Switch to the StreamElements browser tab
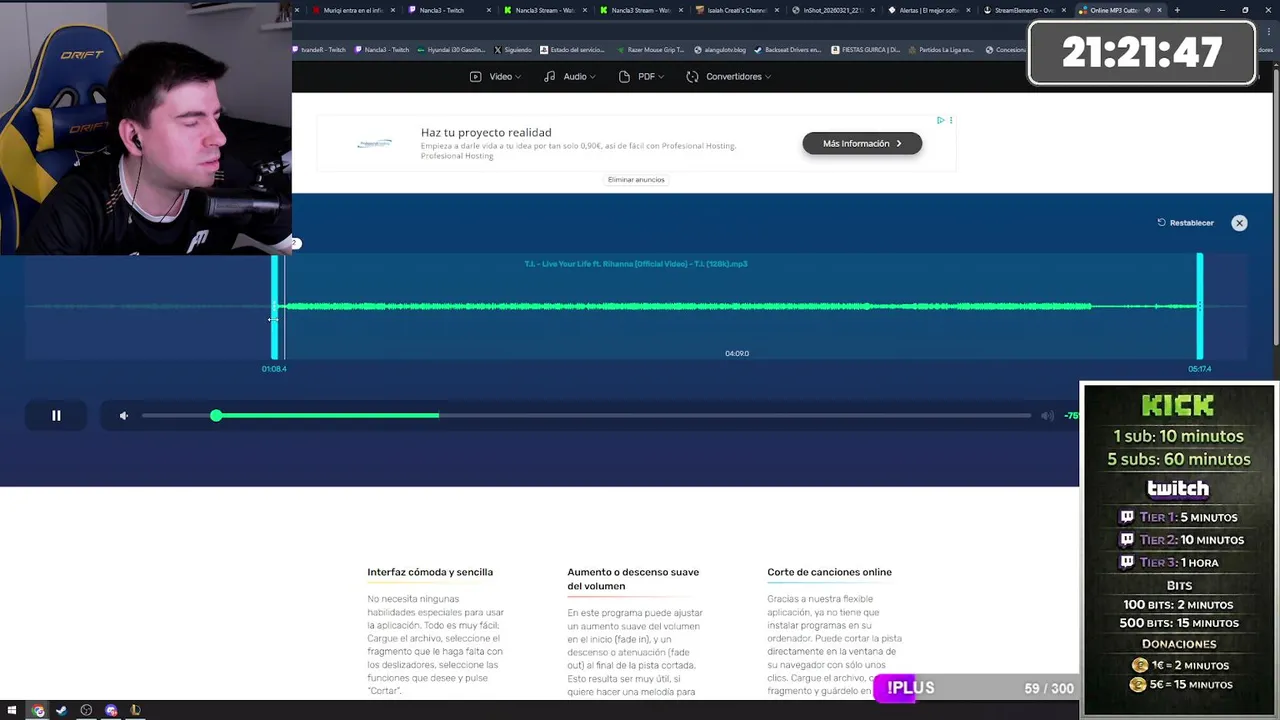Screen dimensions: 1280x720 1024,10
